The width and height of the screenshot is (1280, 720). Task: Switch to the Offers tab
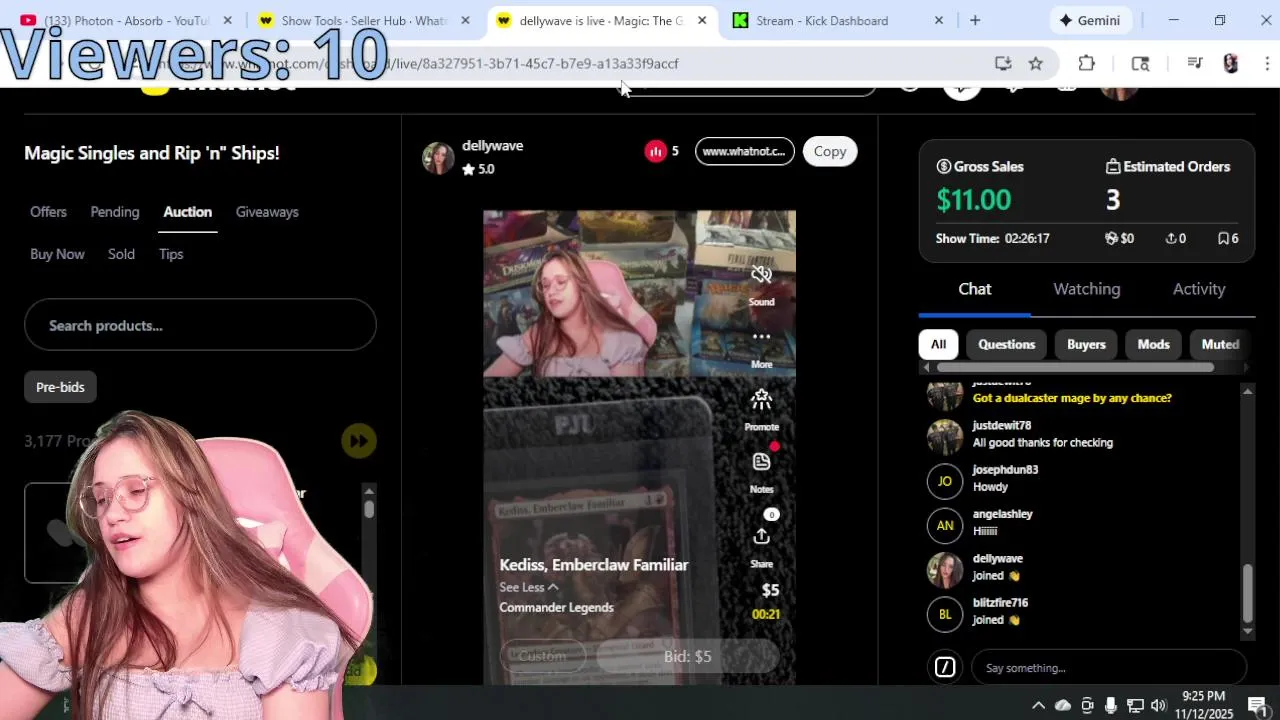click(48, 212)
